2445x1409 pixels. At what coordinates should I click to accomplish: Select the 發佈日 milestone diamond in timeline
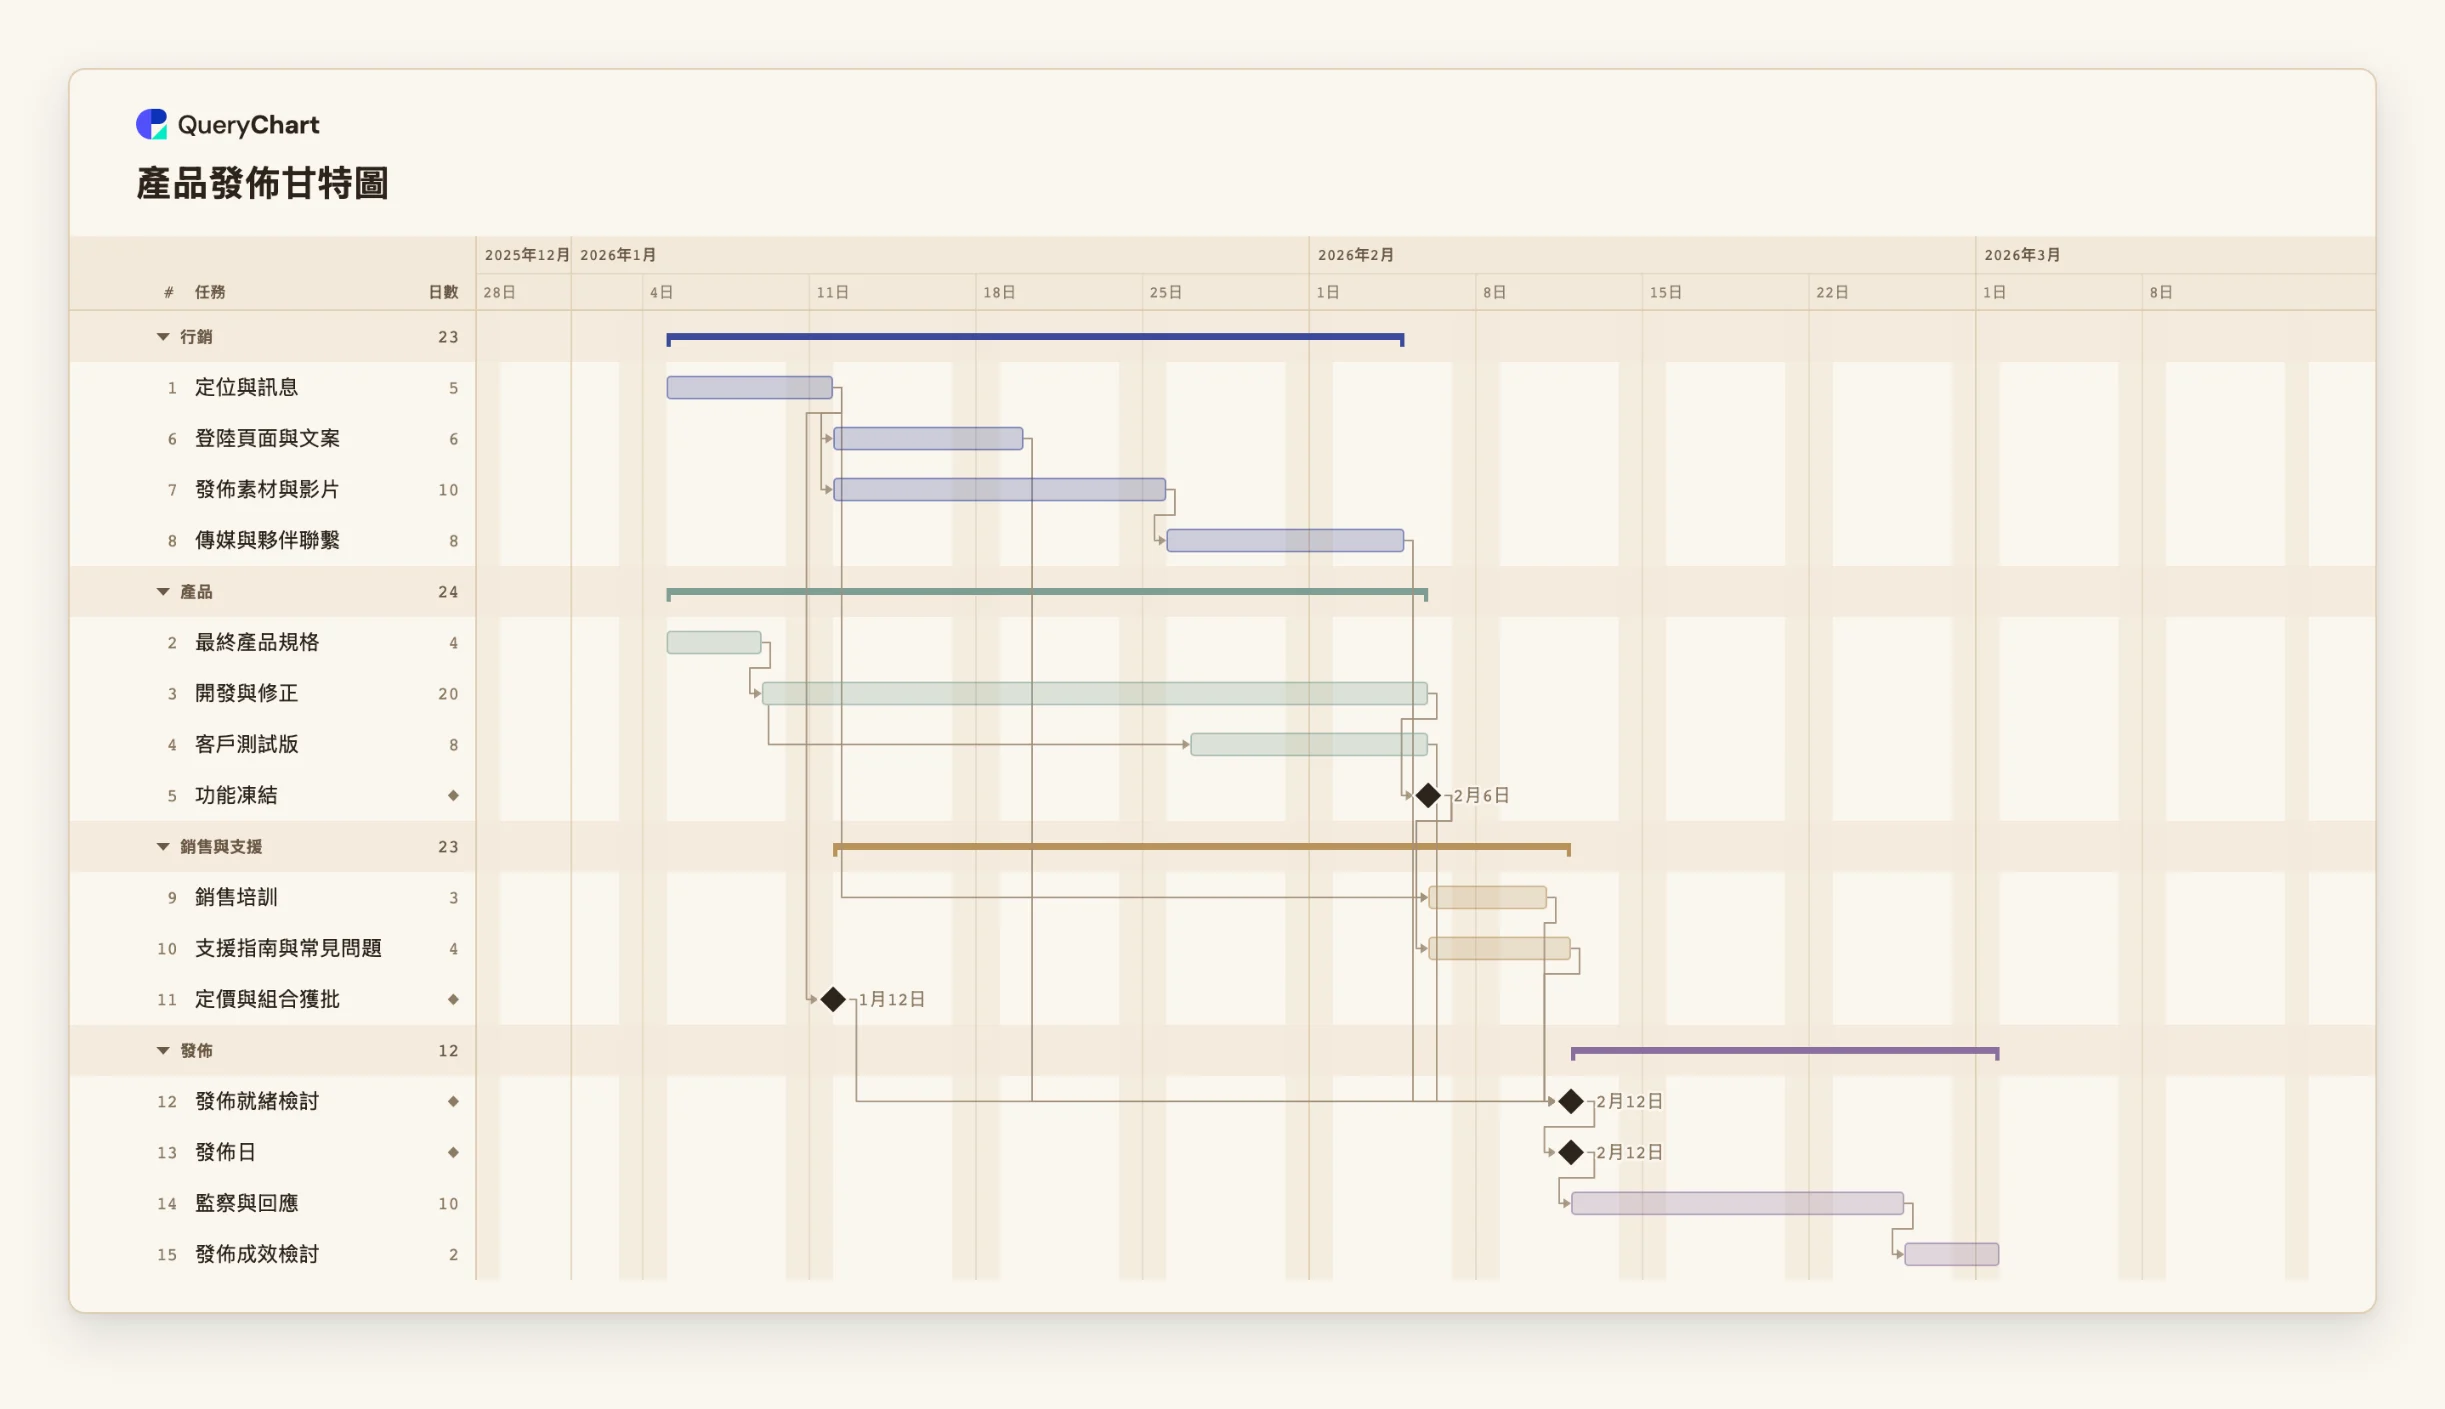pyautogui.click(x=1571, y=1153)
